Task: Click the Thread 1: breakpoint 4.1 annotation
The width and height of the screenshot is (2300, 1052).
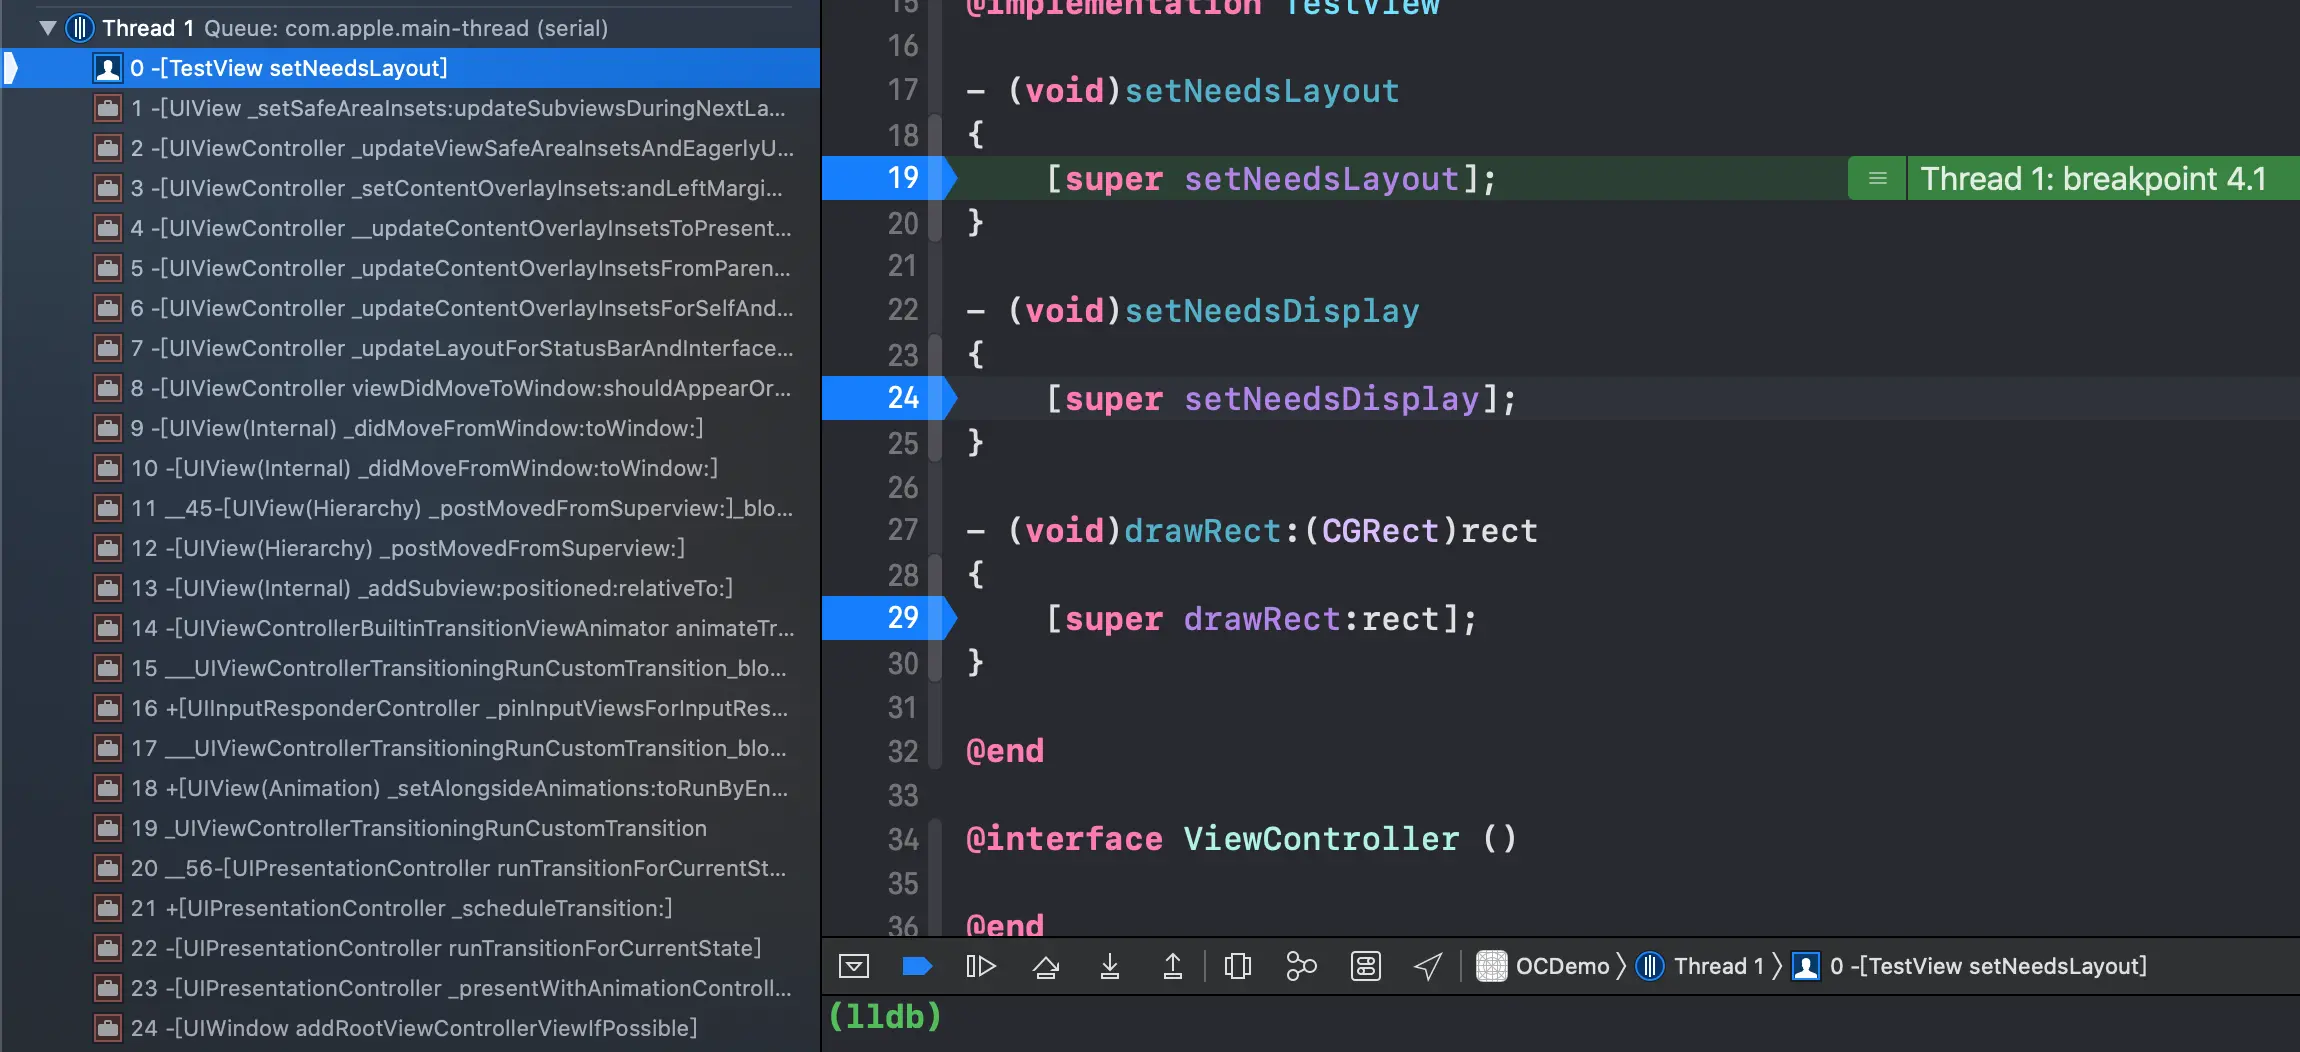Action: (2094, 179)
